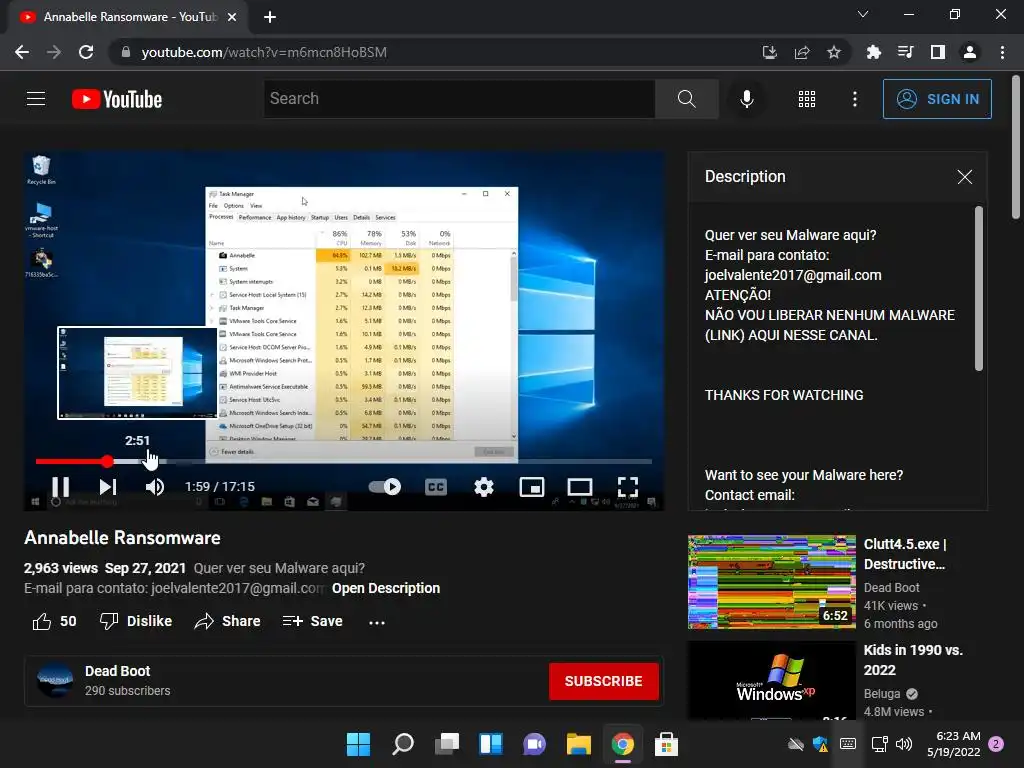Open more actions ellipsis menu
1024x768 pixels.
click(377, 622)
